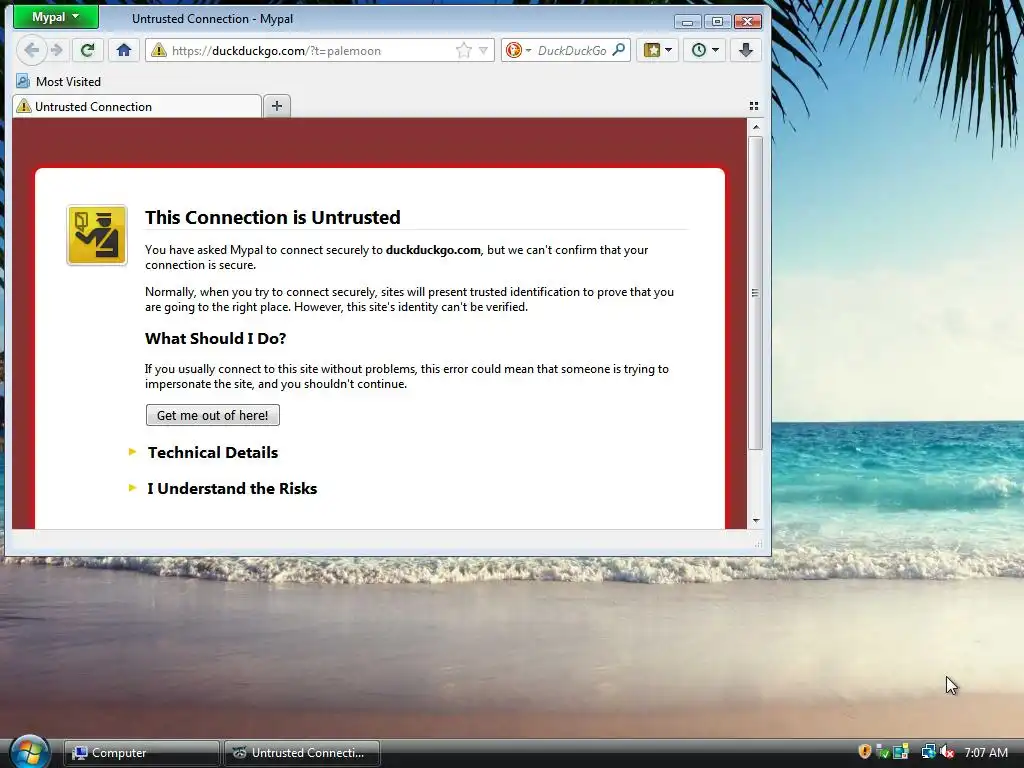Close the Mypal window

point(748,22)
